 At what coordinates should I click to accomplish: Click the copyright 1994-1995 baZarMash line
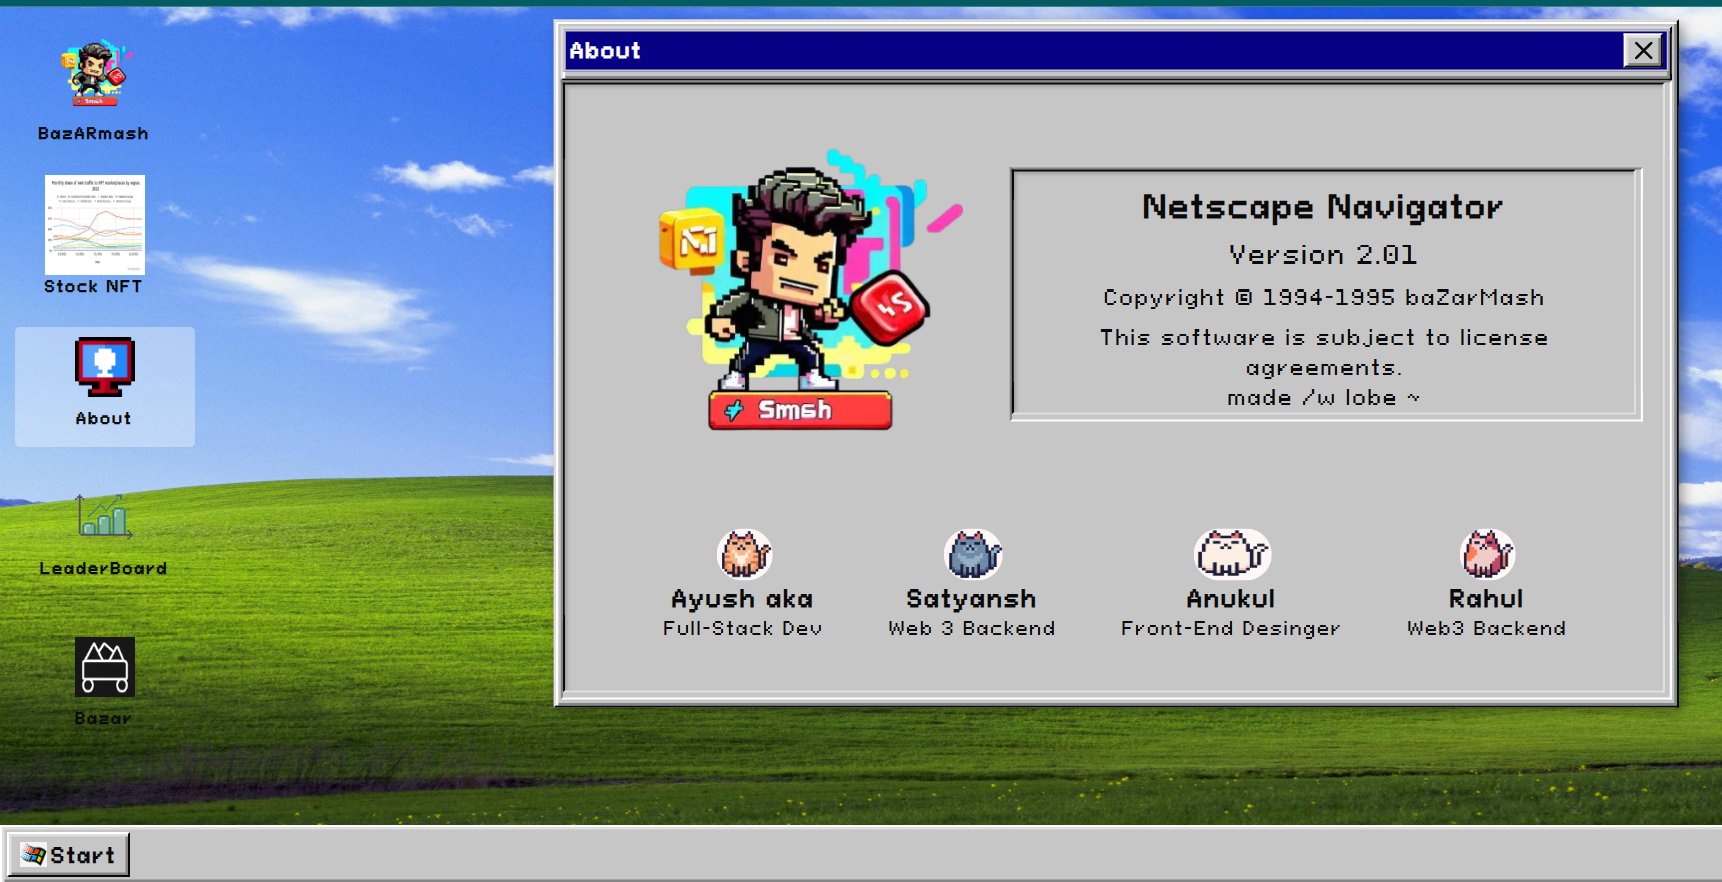[x=1324, y=298]
